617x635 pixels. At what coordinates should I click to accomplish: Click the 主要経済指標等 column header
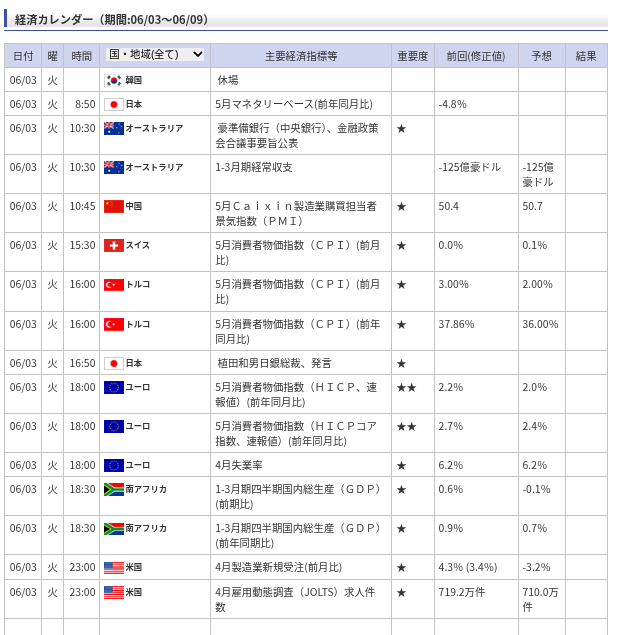[x=301, y=56]
